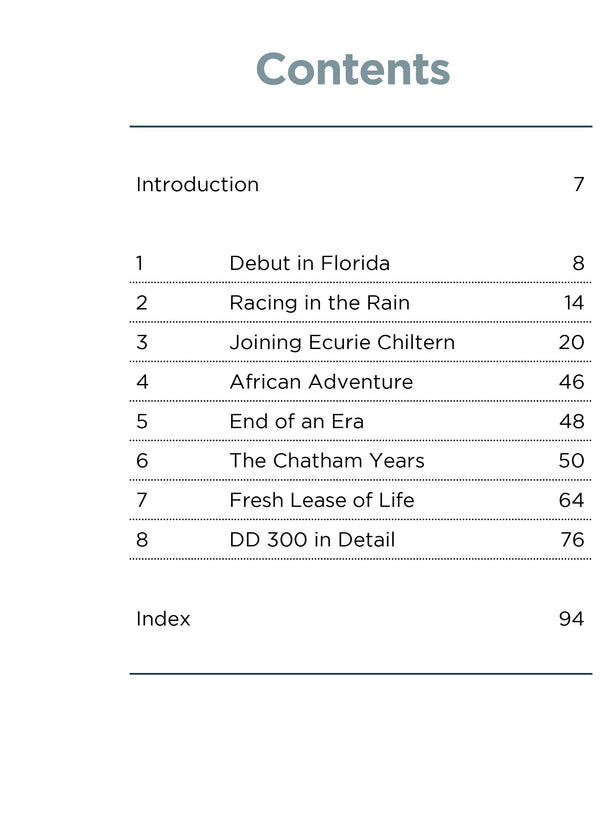Jump to page 46
The image size is (600, 817).
[571, 381]
